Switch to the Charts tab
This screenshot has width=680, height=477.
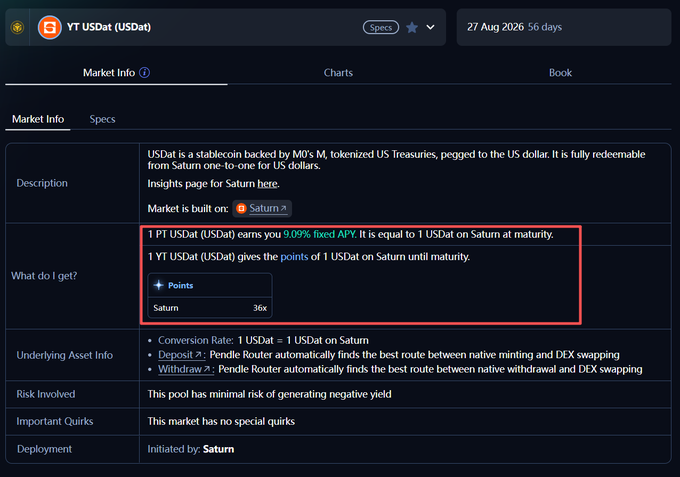click(338, 73)
